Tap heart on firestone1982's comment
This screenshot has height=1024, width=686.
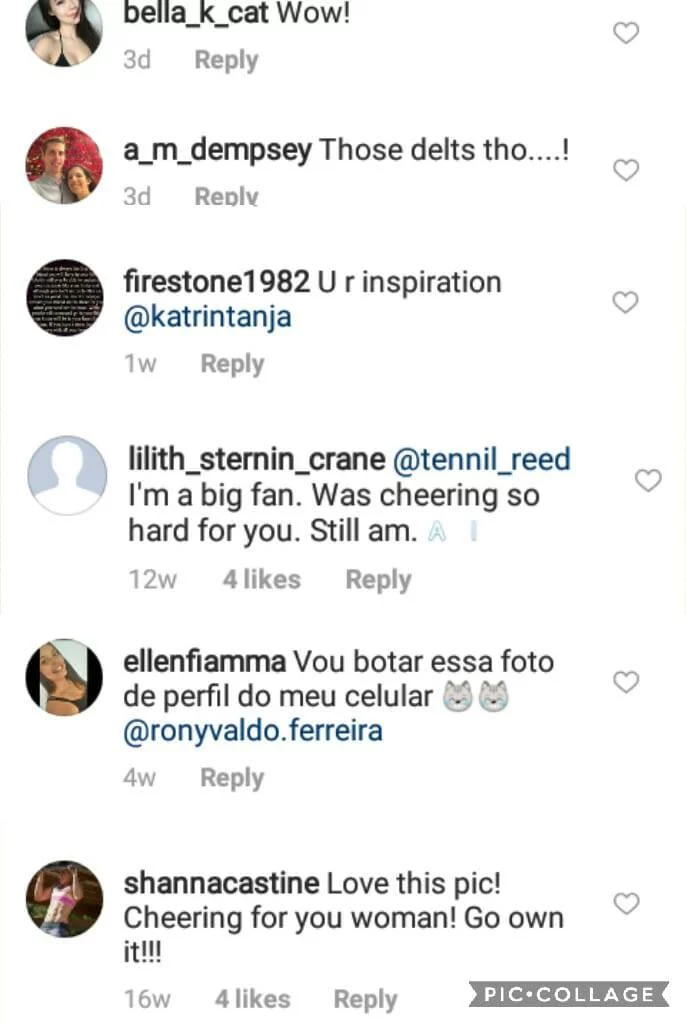(x=625, y=302)
